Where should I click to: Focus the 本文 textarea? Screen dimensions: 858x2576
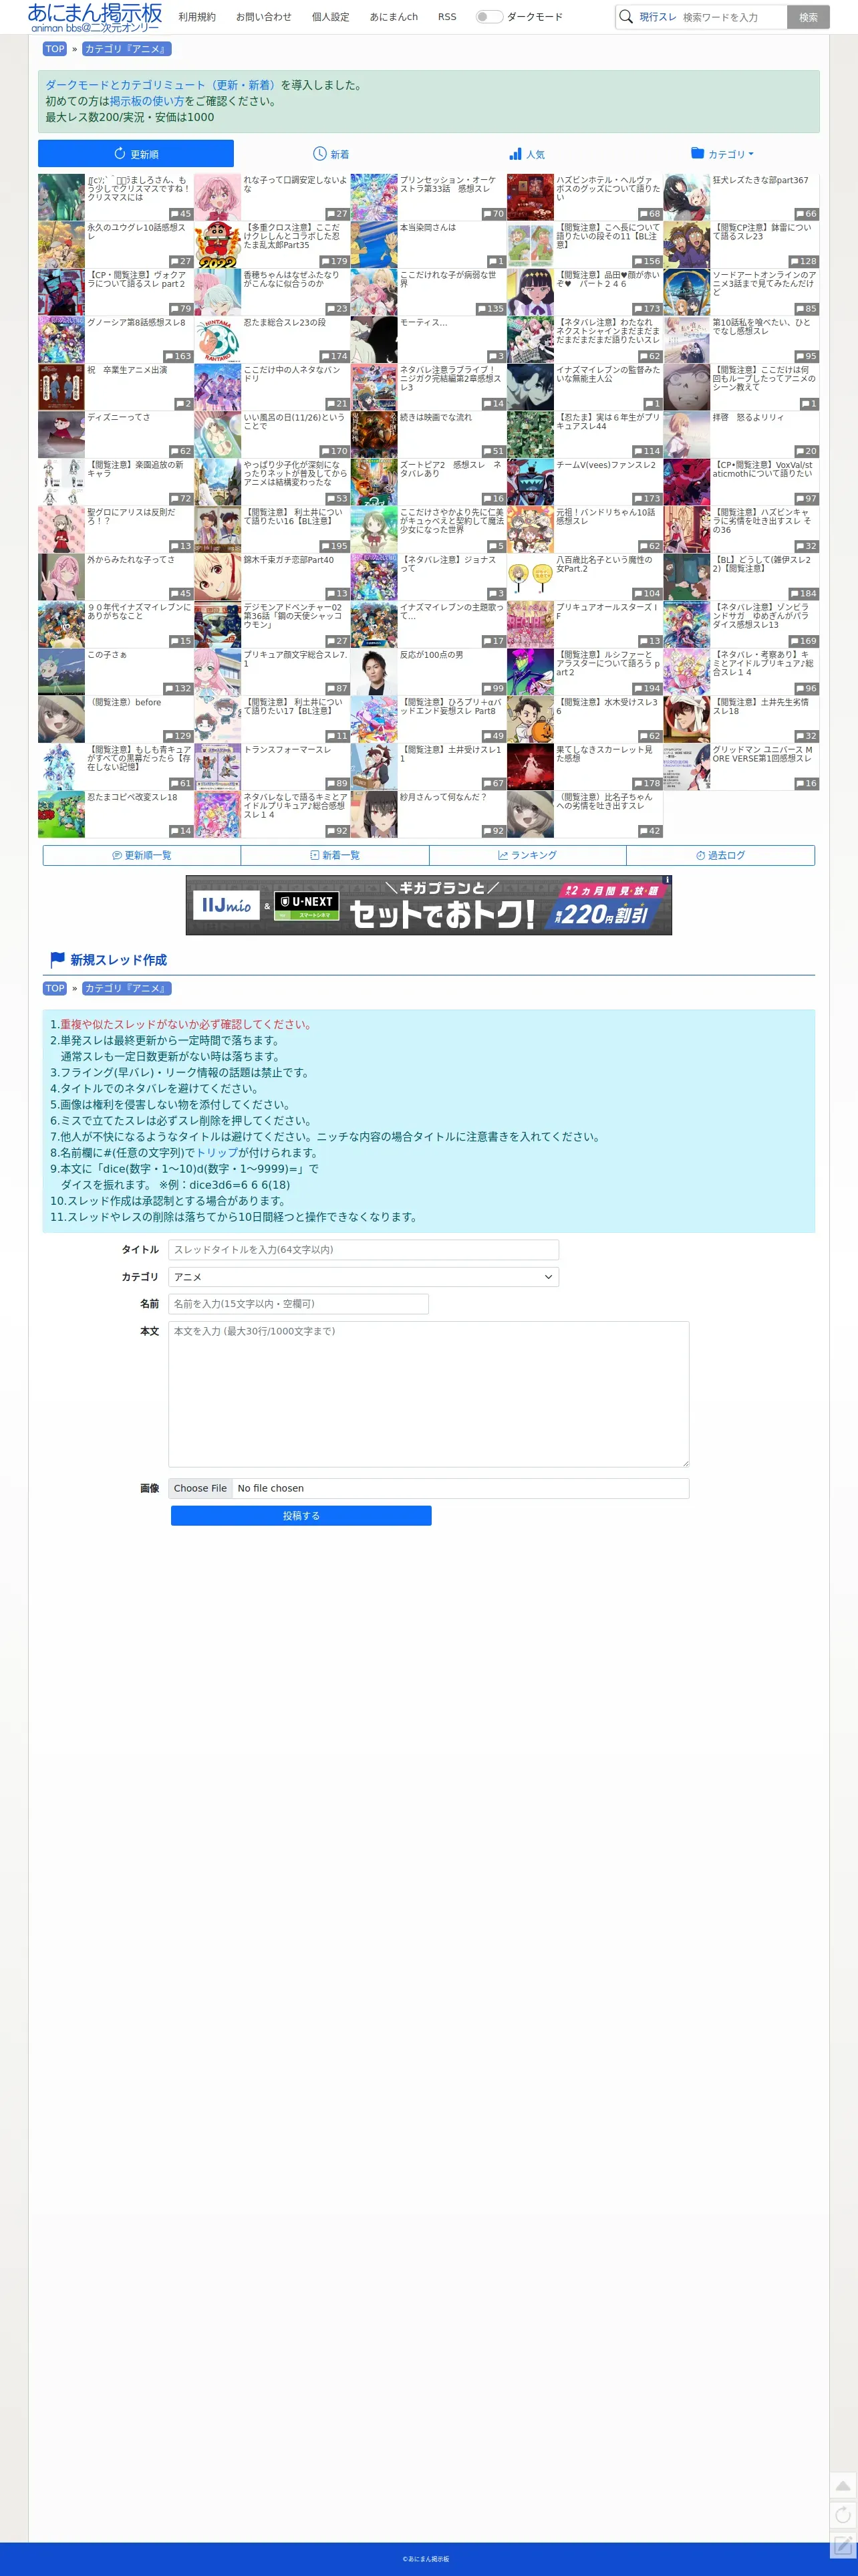click(428, 1394)
